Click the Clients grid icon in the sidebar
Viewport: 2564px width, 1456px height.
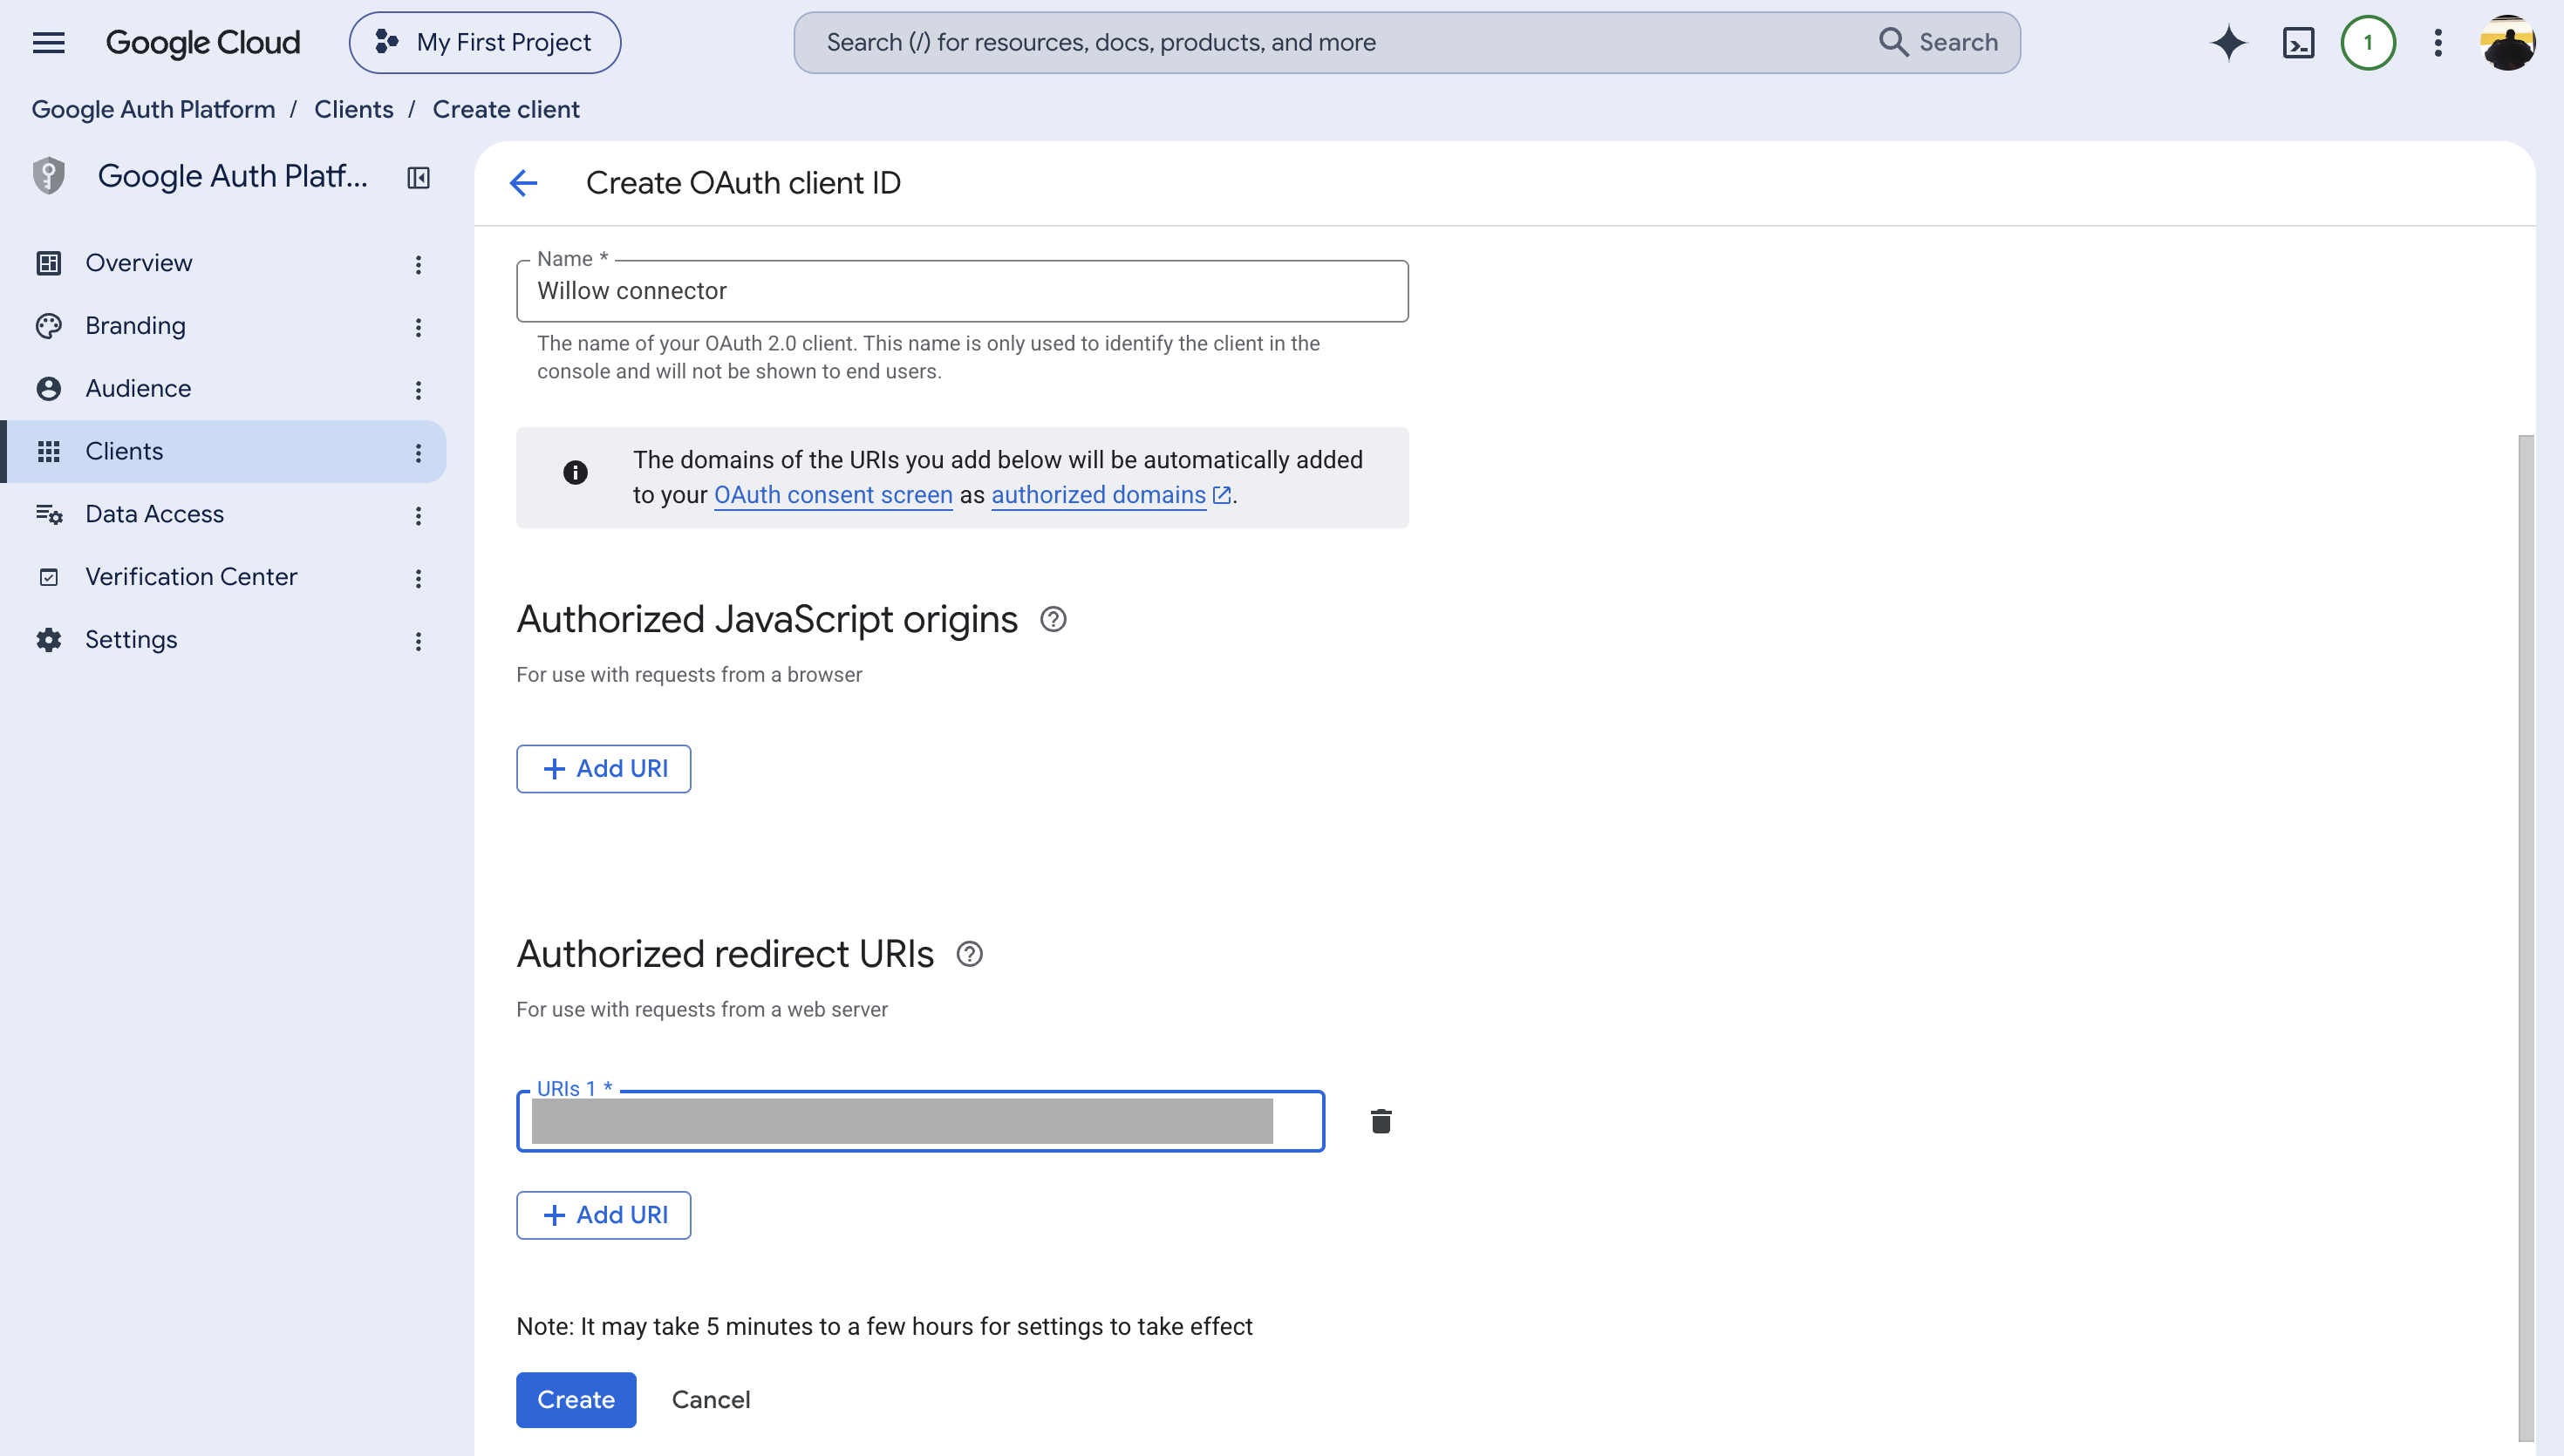(48, 452)
